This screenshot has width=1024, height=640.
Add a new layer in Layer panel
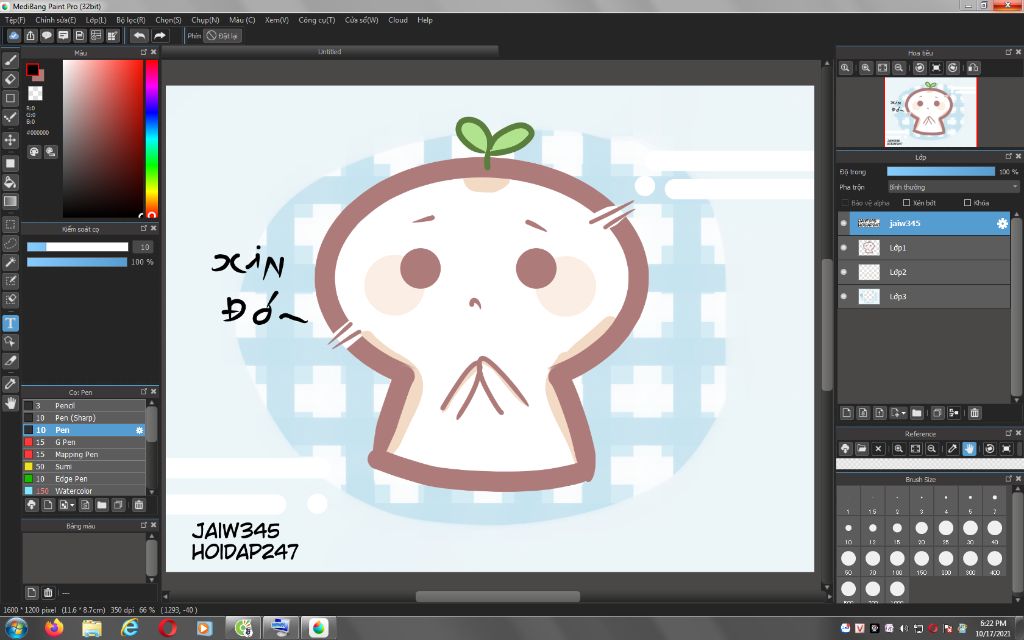tap(847, 413)
